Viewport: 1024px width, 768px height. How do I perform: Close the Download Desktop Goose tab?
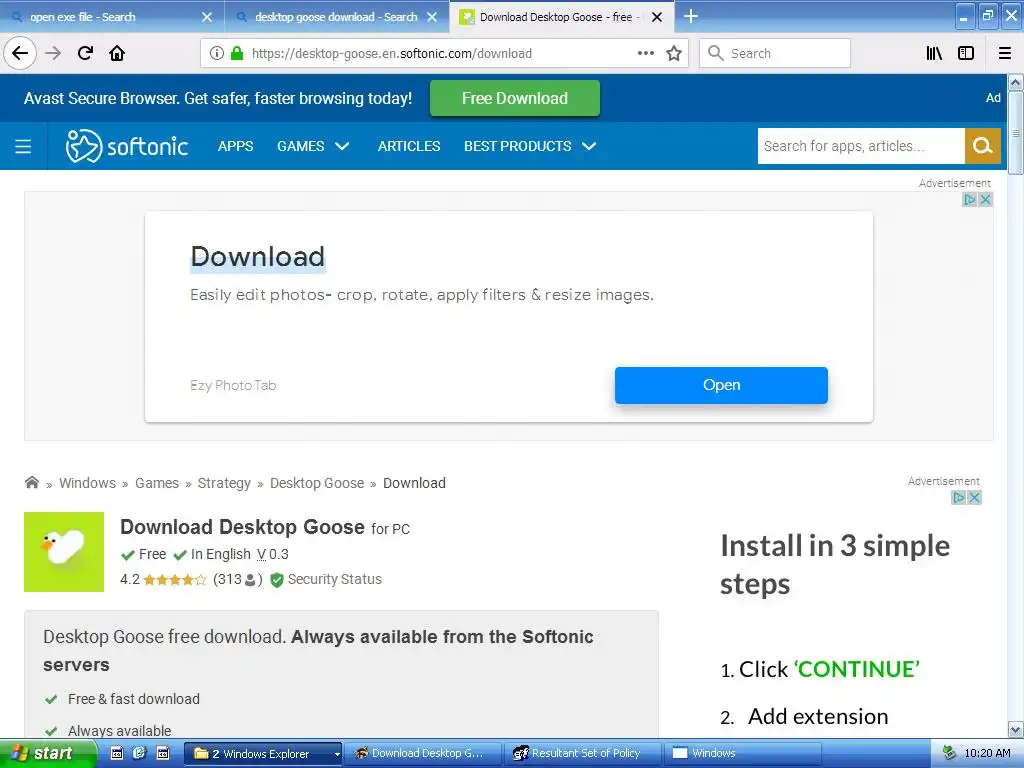(657, 17)
